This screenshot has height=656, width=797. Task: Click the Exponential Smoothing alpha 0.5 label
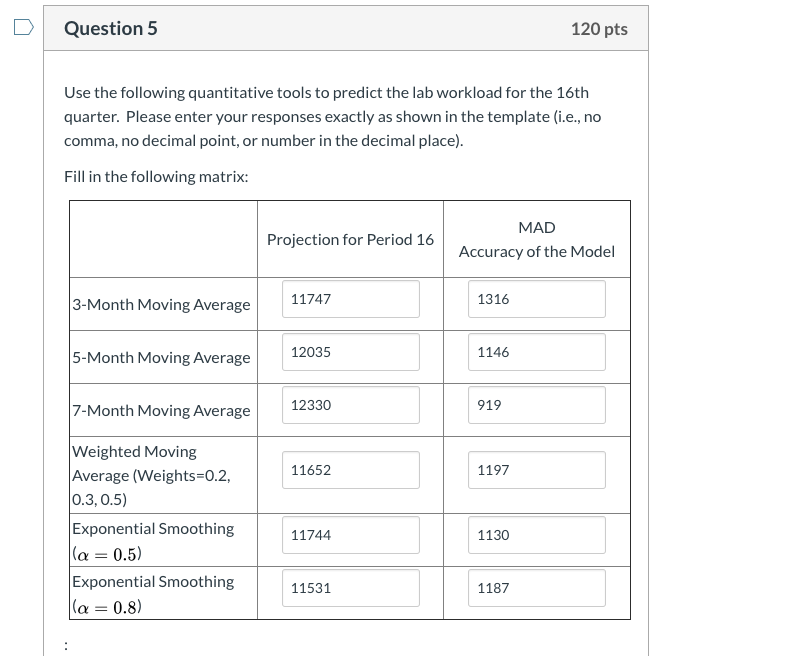153,541
